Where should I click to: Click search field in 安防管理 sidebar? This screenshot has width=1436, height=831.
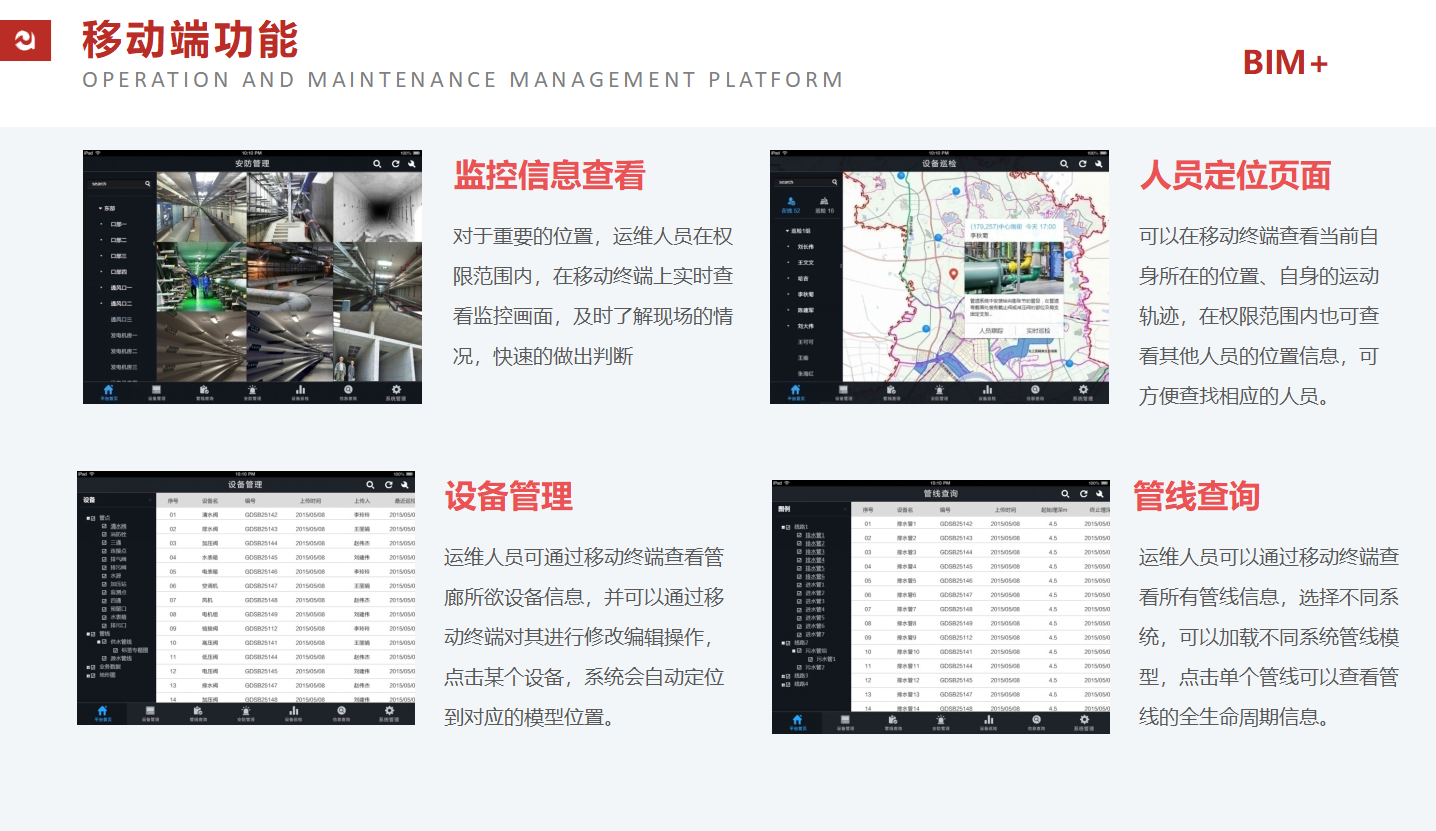(x=116, y=184)
